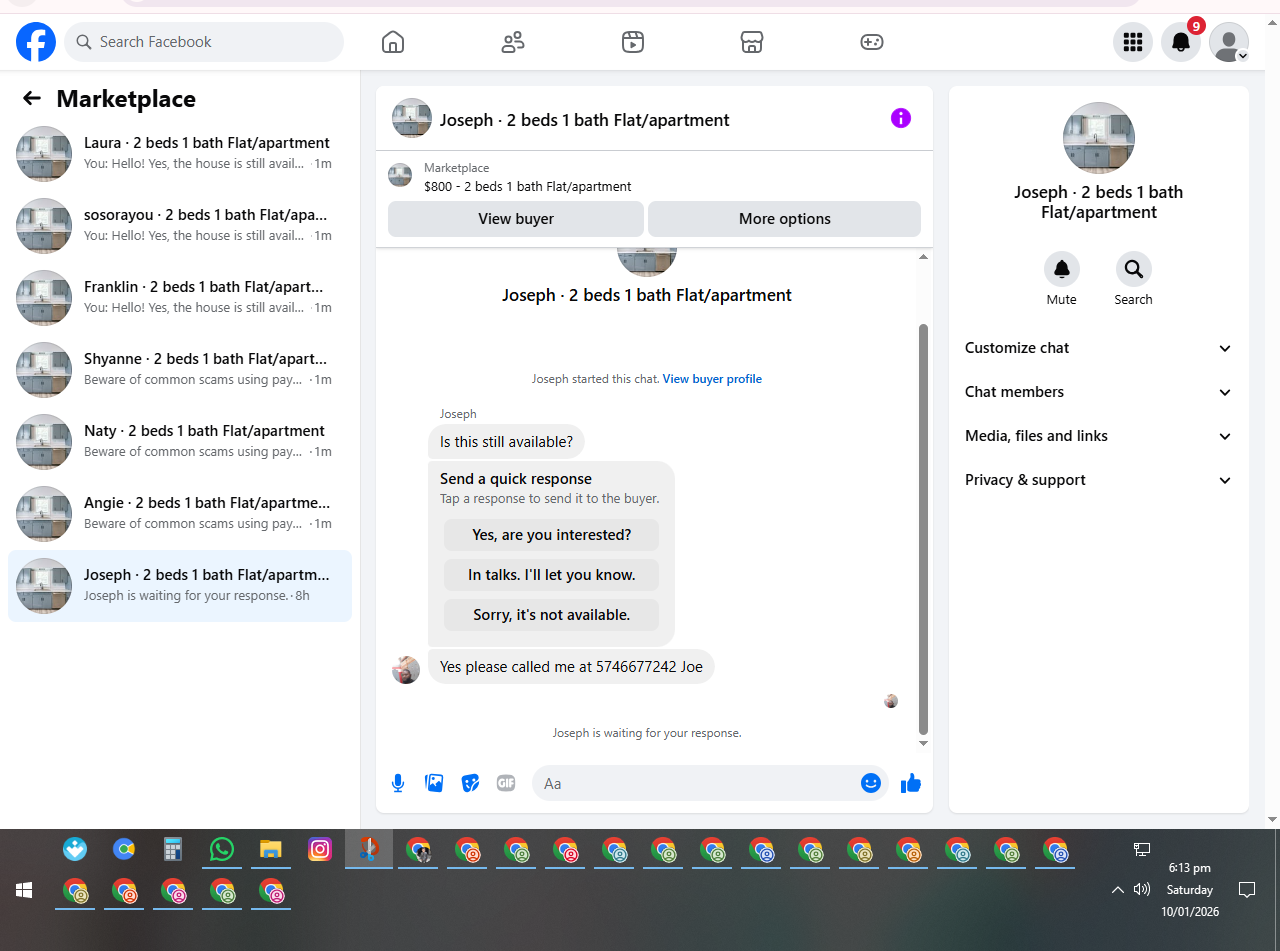Screen dimensions: 1280x951
Task: Open the Windows notification center
Action: coord(1247,889)
